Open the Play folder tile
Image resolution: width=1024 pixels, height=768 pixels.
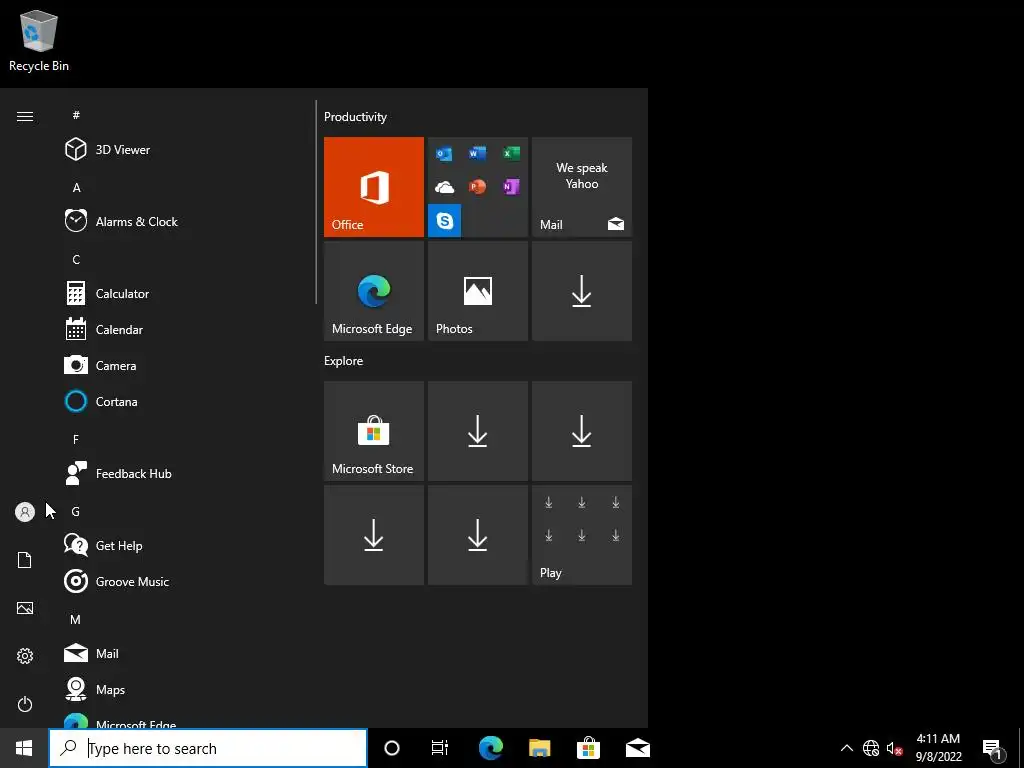pos(582,535)
